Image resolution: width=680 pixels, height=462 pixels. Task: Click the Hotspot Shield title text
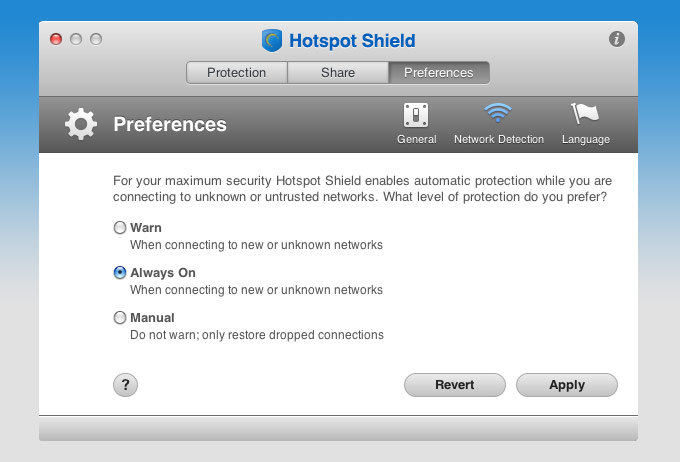pyautogui.click(x=352, y=41)
